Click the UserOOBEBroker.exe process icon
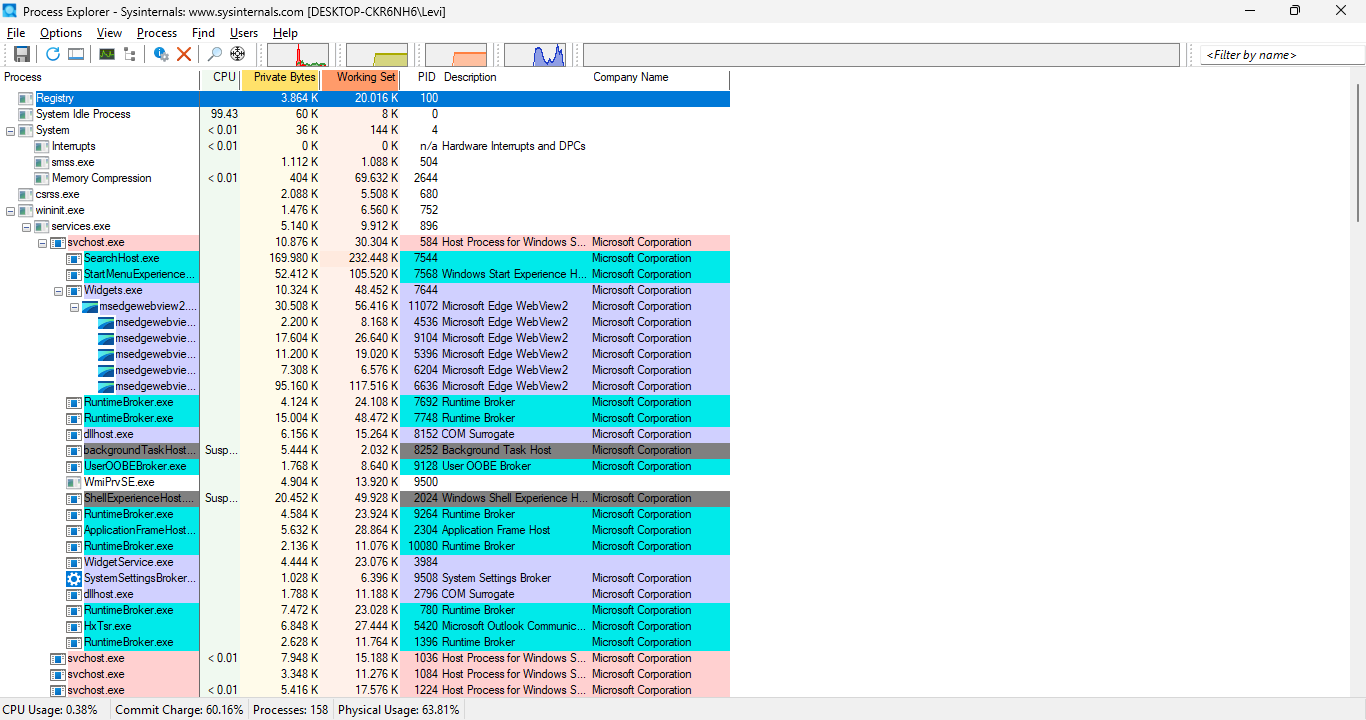This screenshot has height=720, width=1366. [x=74, y=466]
